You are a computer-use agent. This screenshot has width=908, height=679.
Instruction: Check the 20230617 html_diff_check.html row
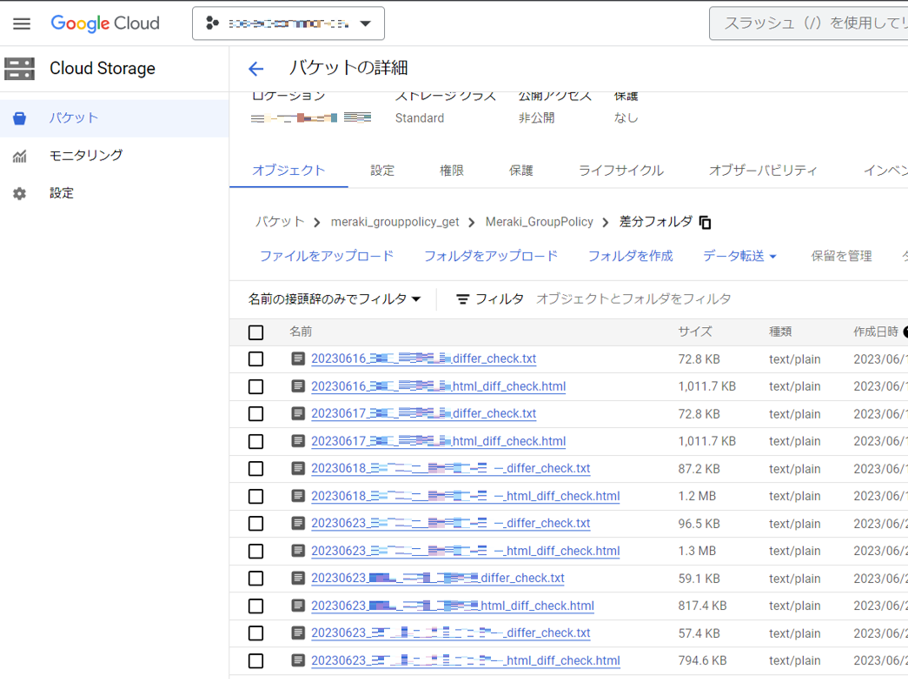coord(255,442)
